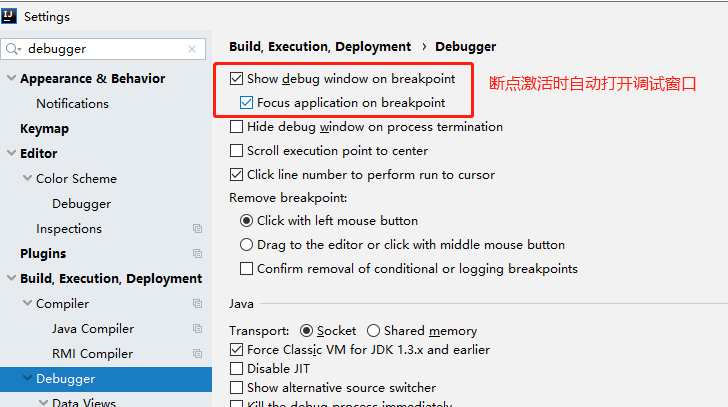This screenshot has width=728, height=407.
Task: Open the Keymap settings page
Action: click(42, 129)
